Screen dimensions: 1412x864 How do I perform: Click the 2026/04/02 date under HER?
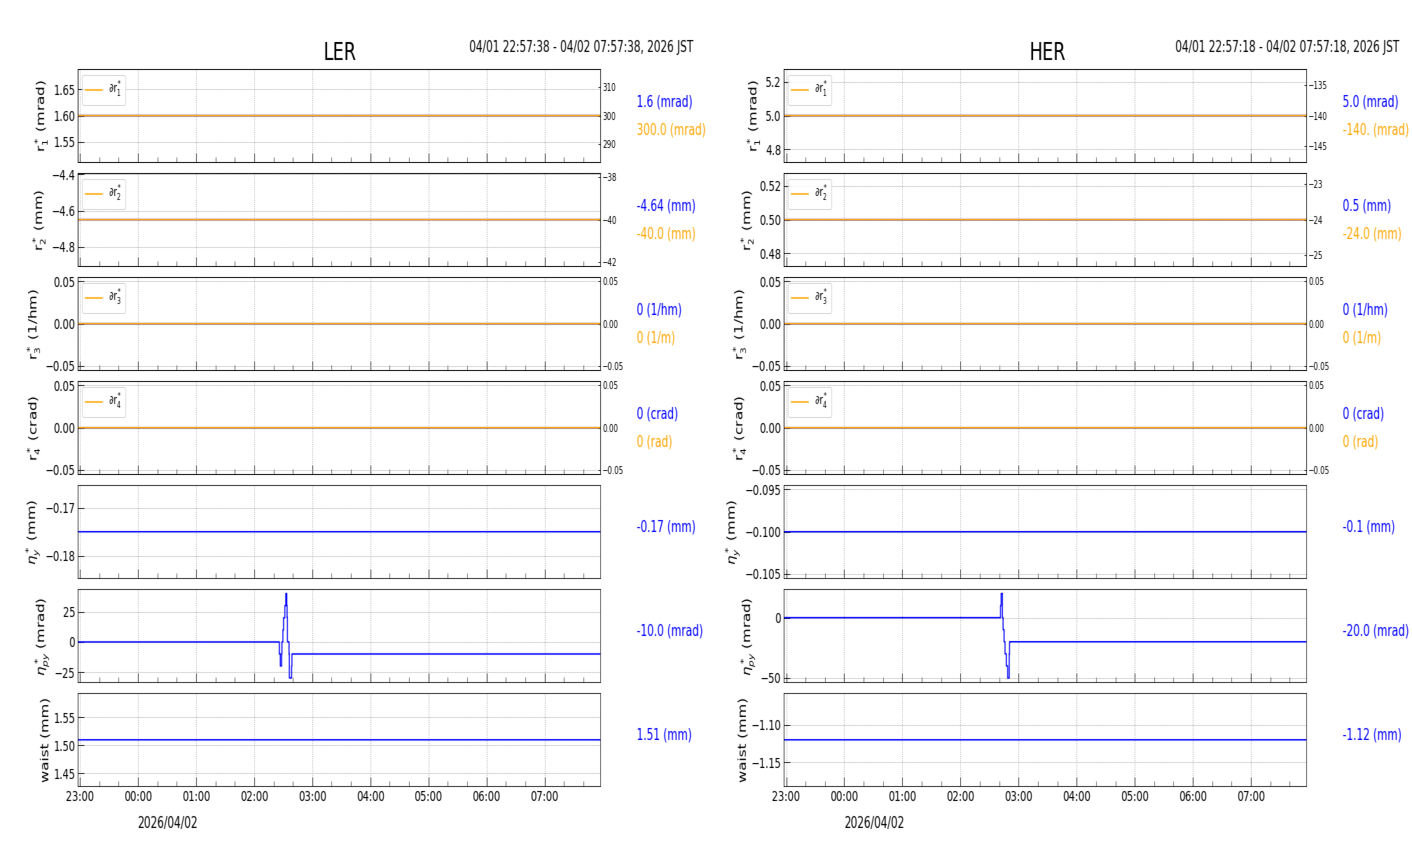874,823
